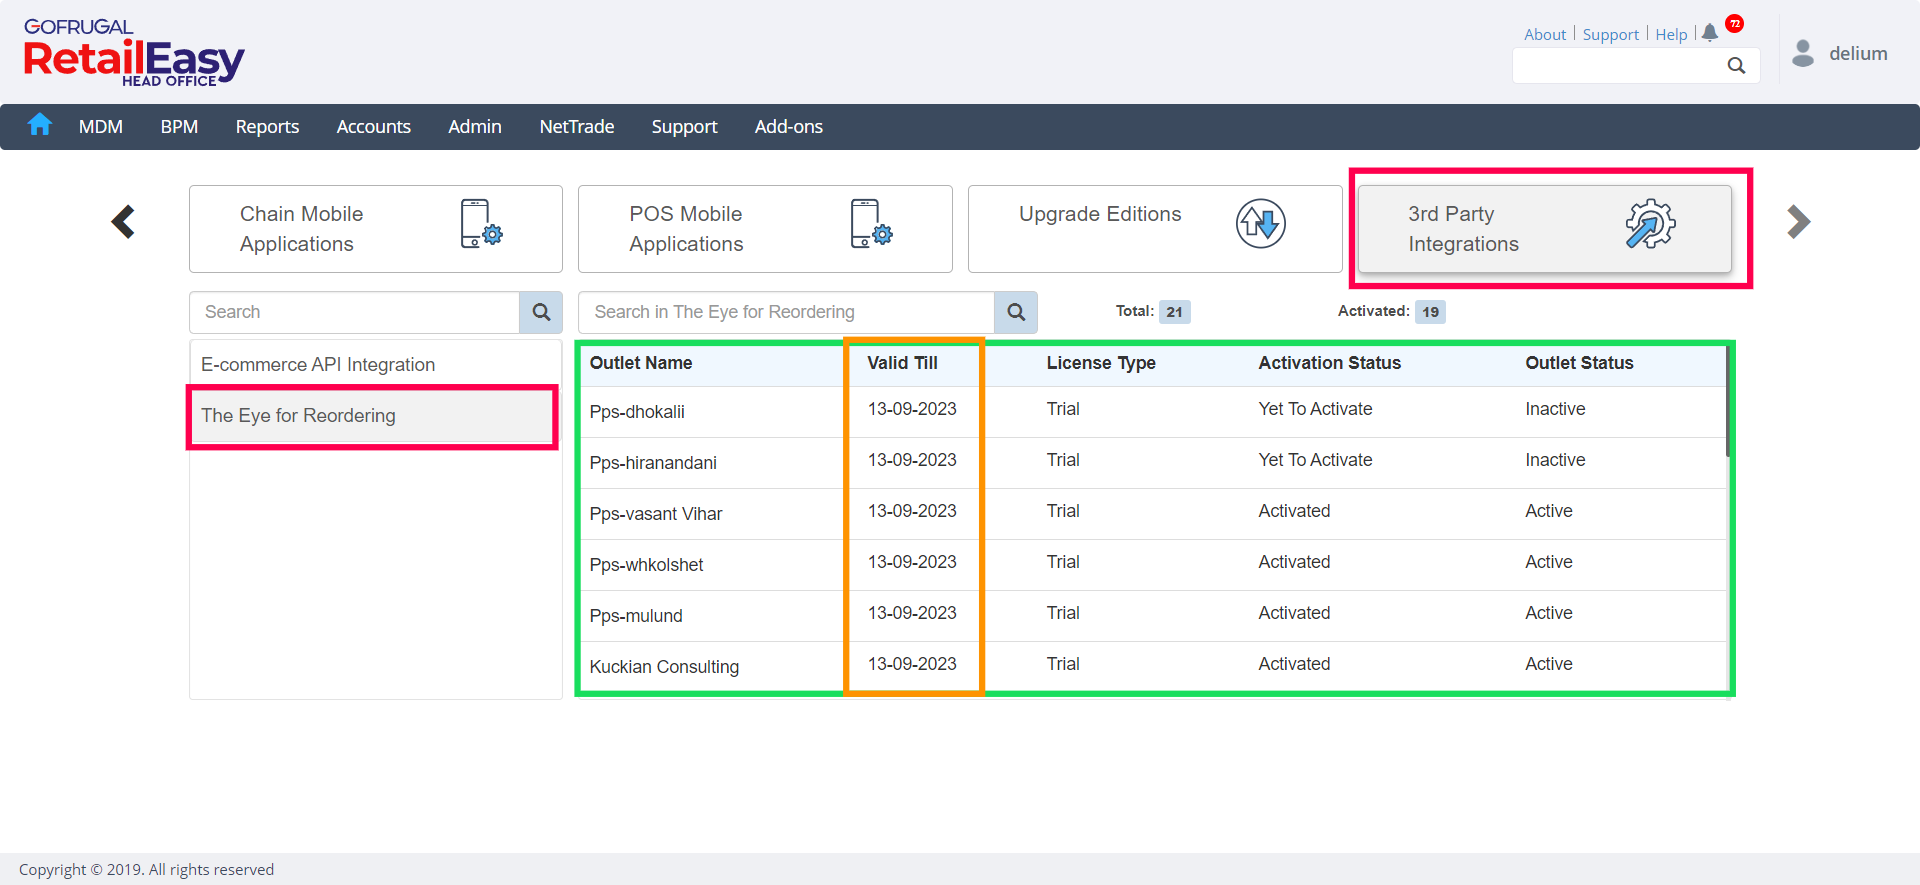The width and height of the screenshot is (1920, 885).
Task: Select the Pps-hiranandani outlet row
Action: pos(1153,463)
